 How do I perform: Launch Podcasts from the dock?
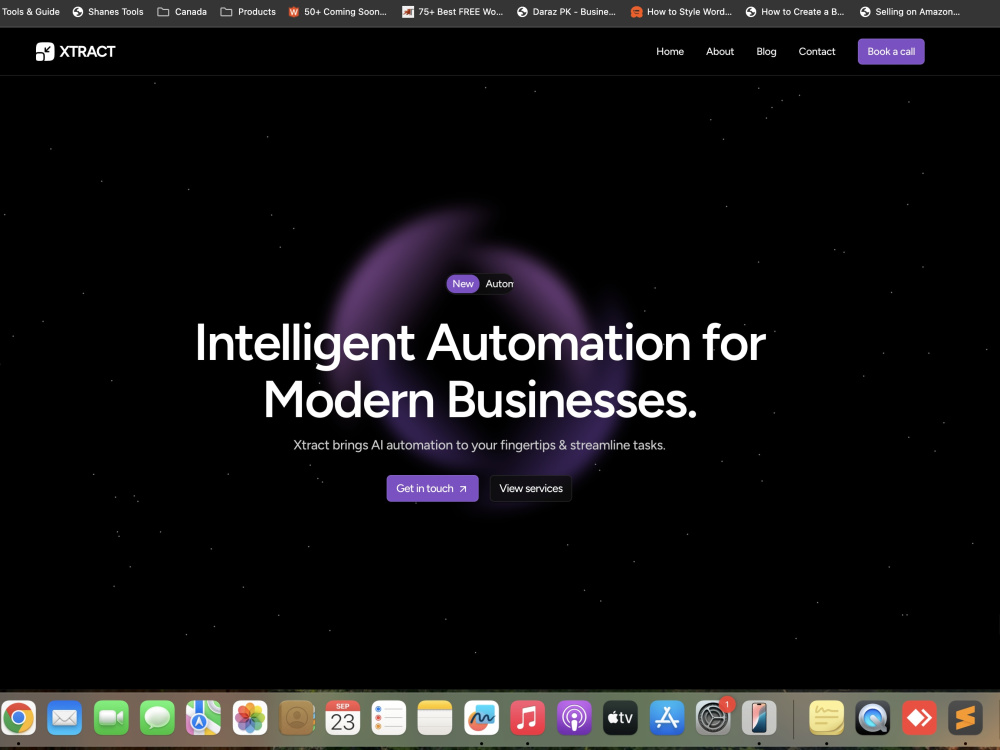point(574,717)
